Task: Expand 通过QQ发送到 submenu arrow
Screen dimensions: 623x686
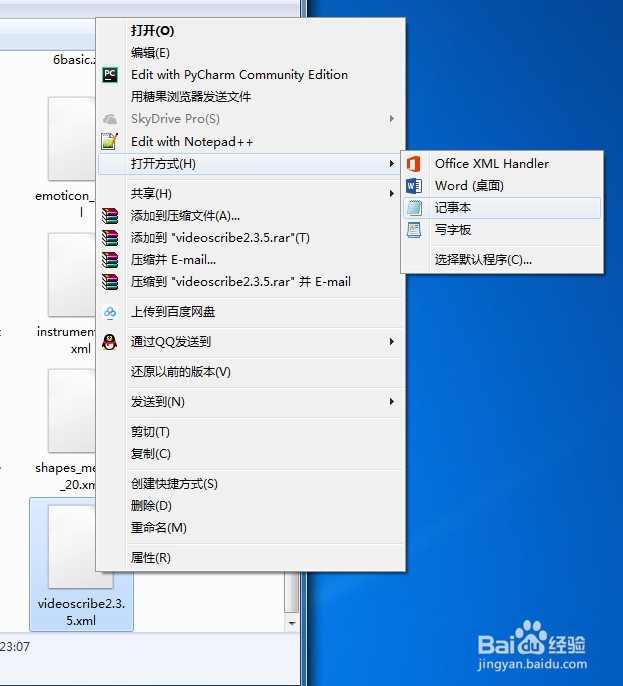Action: tap(392, 342)
